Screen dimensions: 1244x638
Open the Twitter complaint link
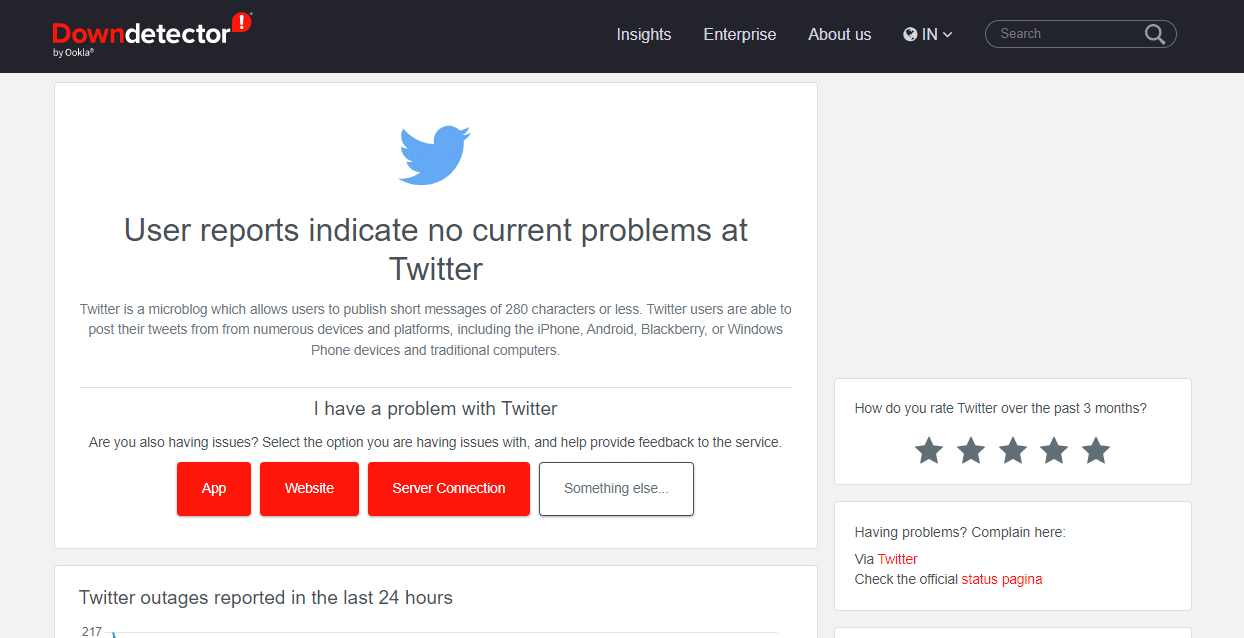(897, 559)
